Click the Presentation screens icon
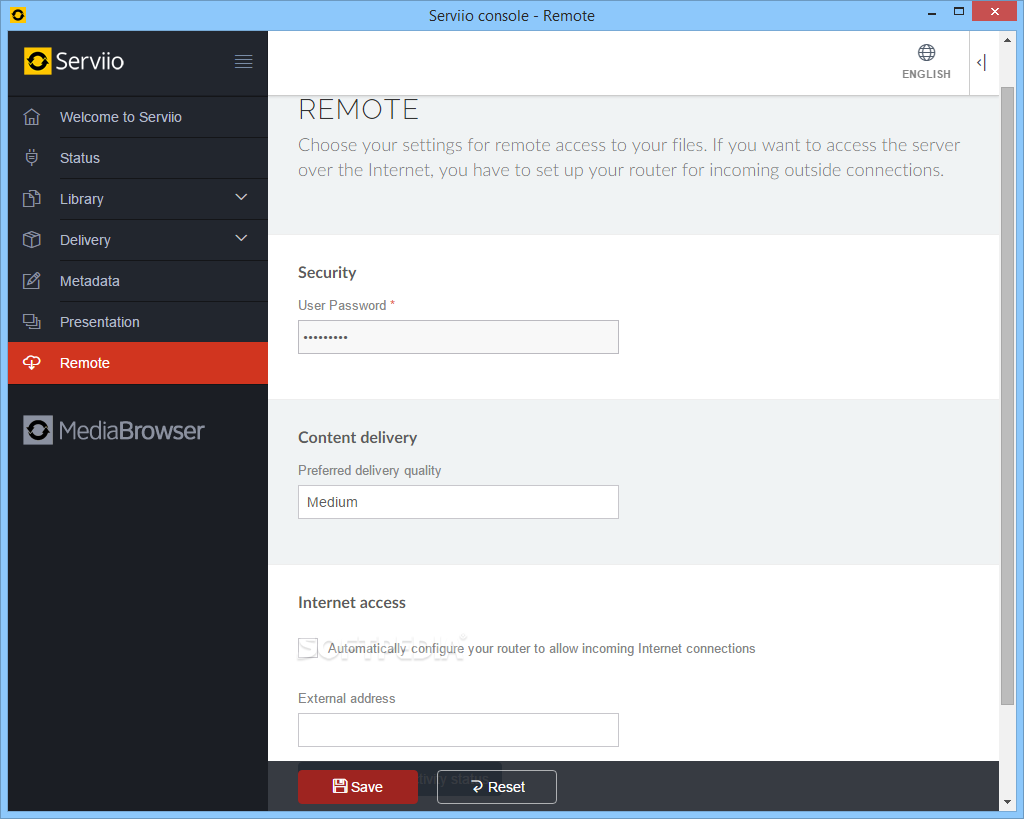1024x819 pixels. click(31, 321)
